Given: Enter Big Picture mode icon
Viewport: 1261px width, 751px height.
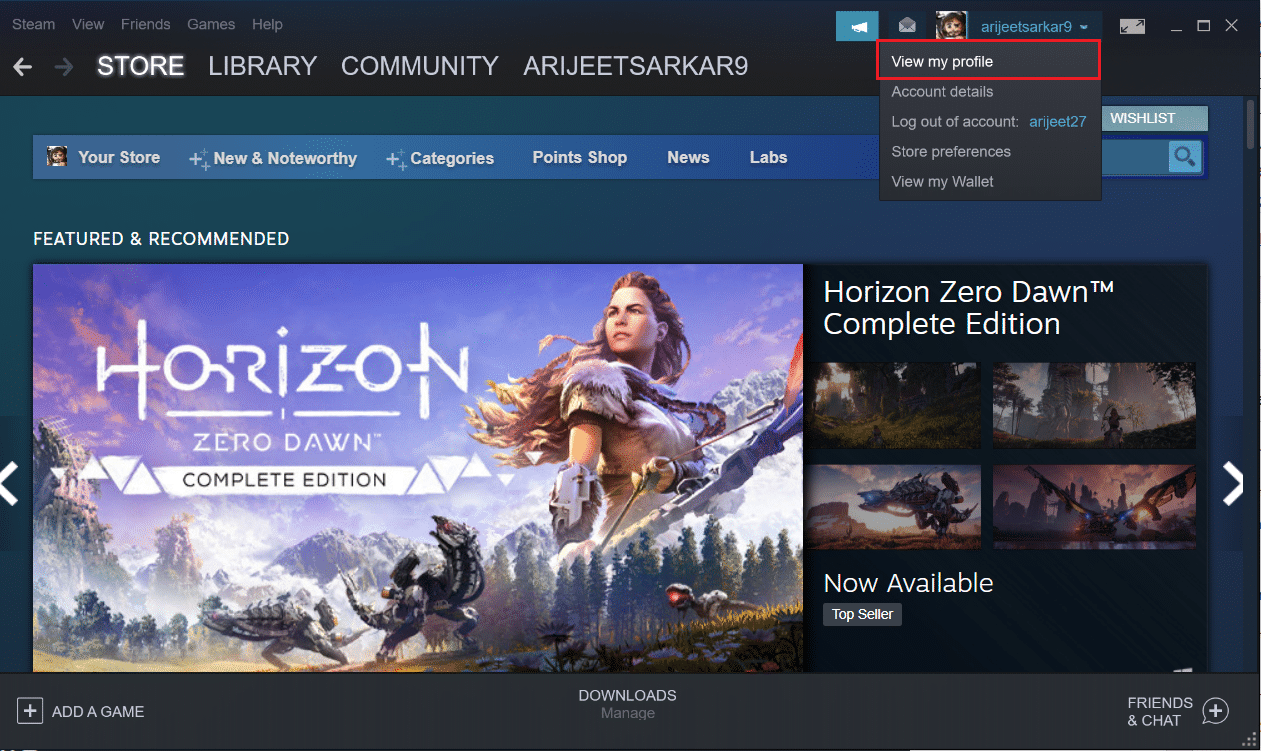Looking at the screenshot, I should 1132,27.
